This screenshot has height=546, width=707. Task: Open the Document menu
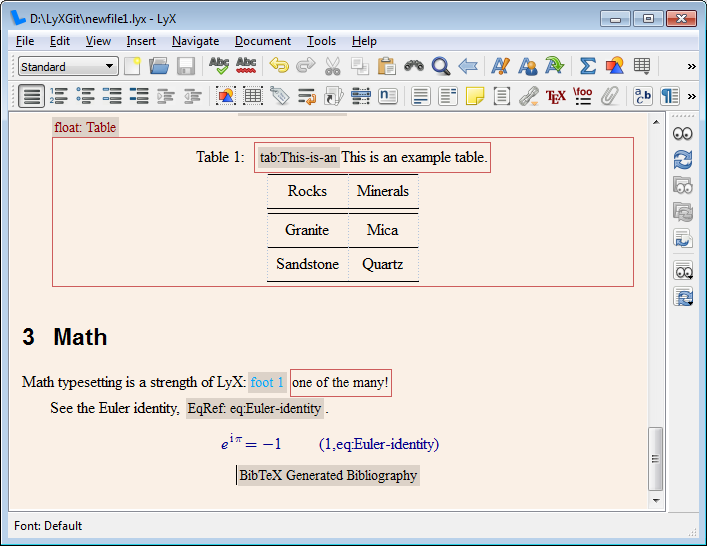263,41
